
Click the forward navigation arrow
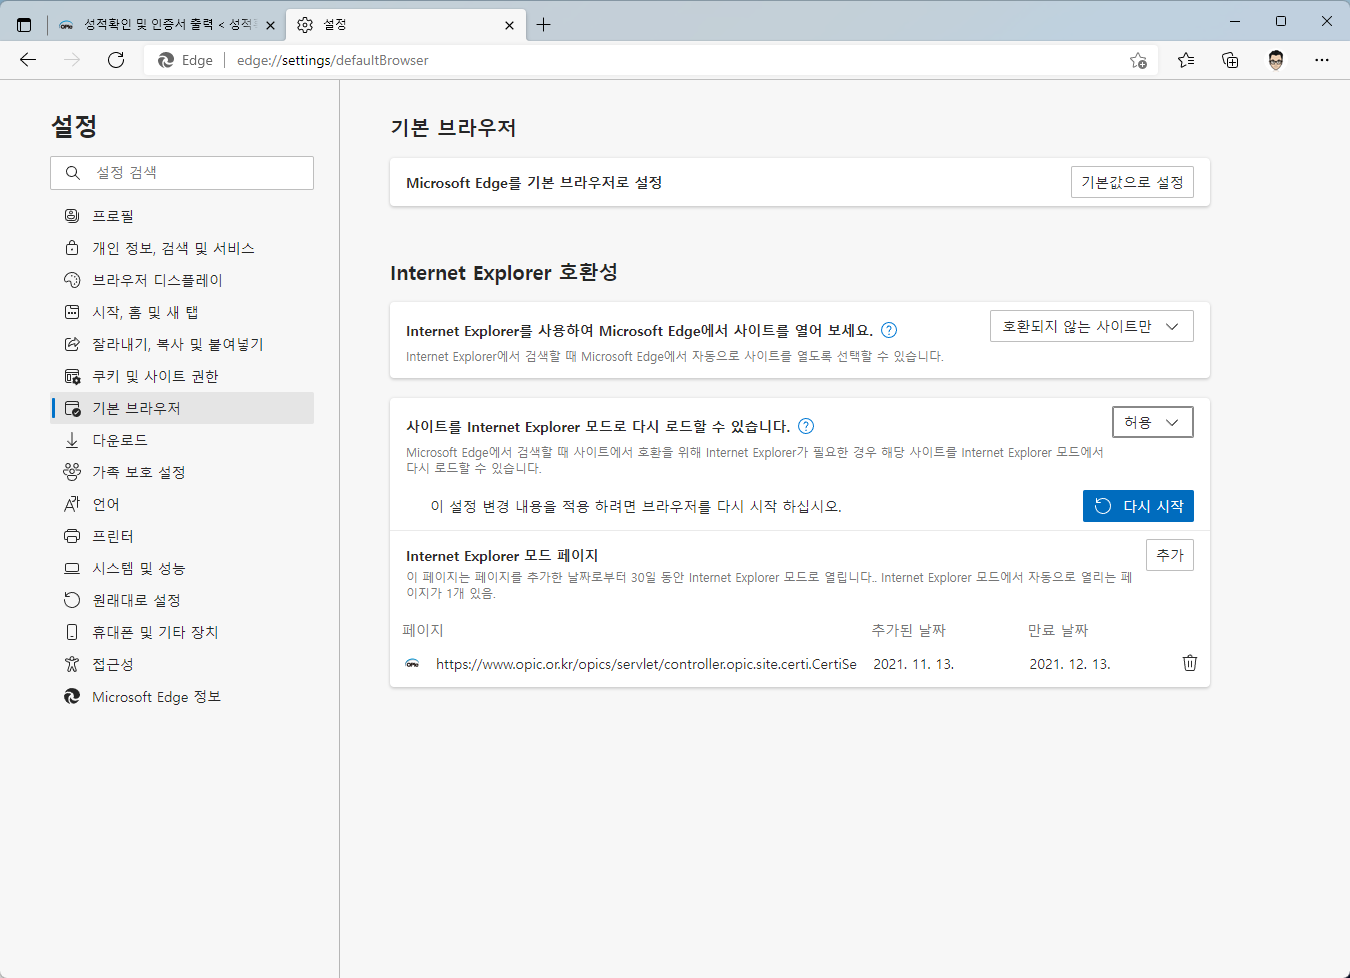tap(72, 60)
